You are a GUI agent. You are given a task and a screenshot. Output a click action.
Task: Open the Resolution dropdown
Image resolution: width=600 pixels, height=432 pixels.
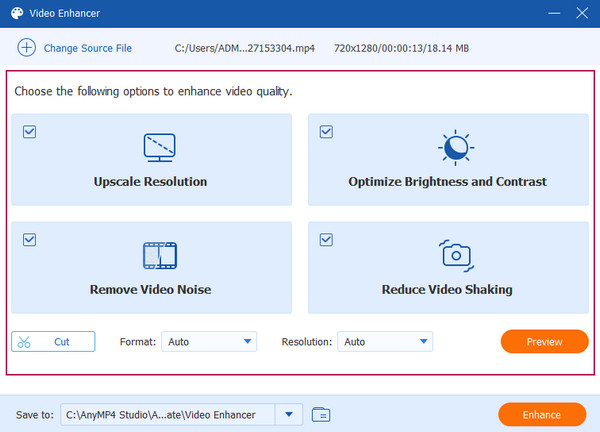[x=385, y=342]
